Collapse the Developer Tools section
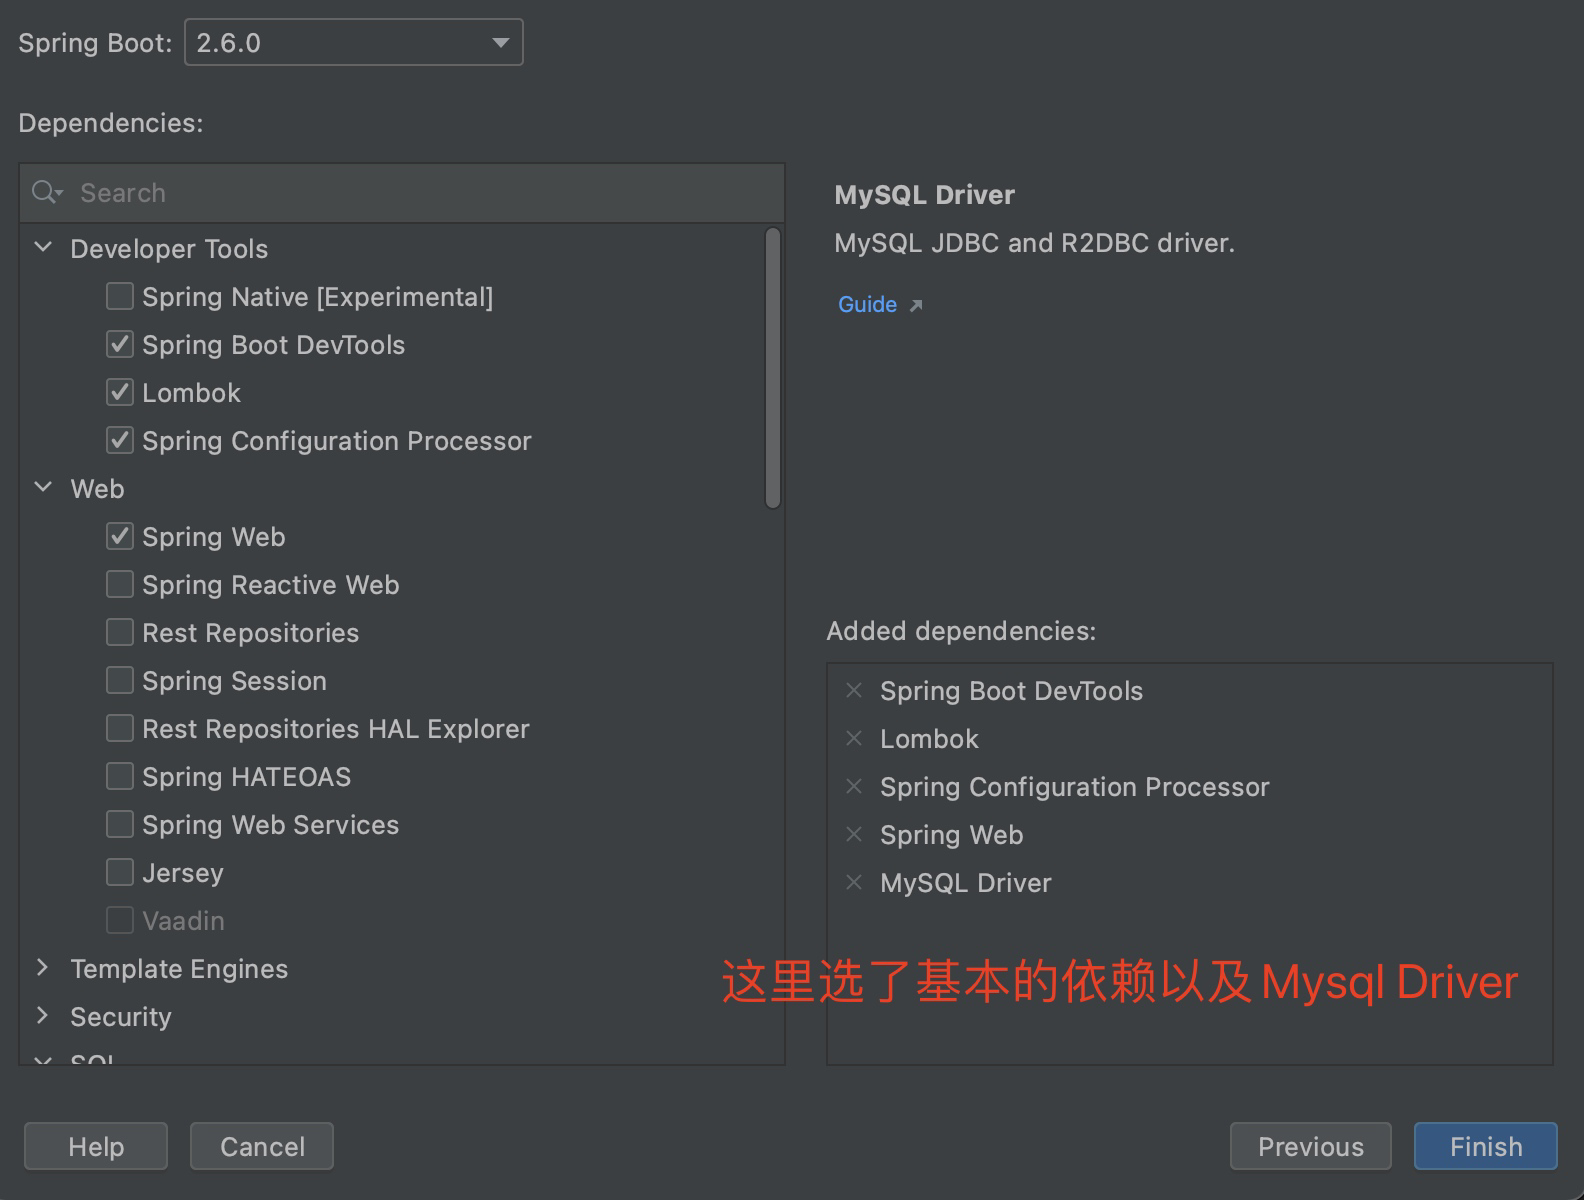Screen dimensions: 1584x1200 click(43, 248)
